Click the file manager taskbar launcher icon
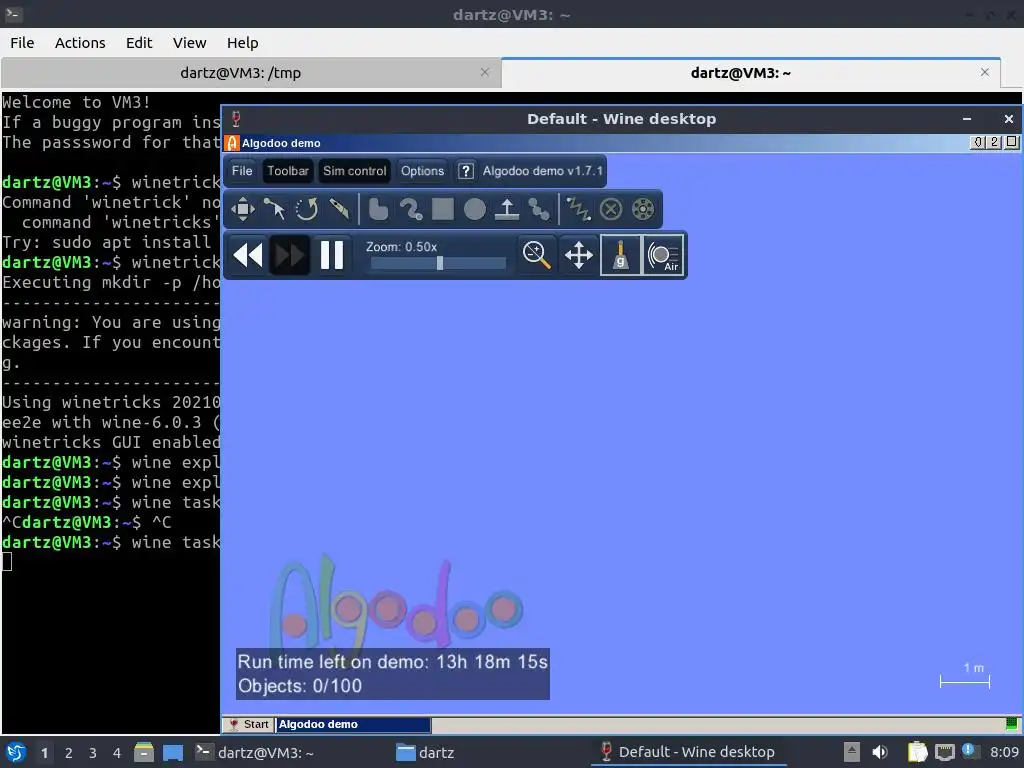The width and height of the screenshot is (1024, 768). click(x=144, y=753)
